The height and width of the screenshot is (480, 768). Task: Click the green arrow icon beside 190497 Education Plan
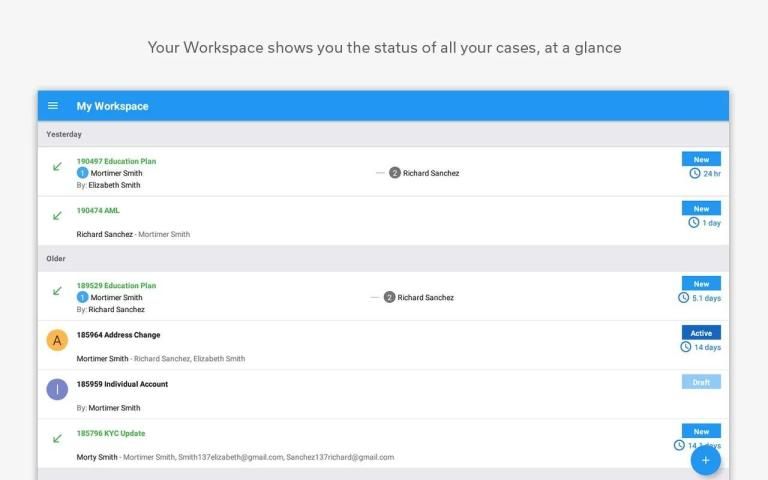click(x=57, y=166)
